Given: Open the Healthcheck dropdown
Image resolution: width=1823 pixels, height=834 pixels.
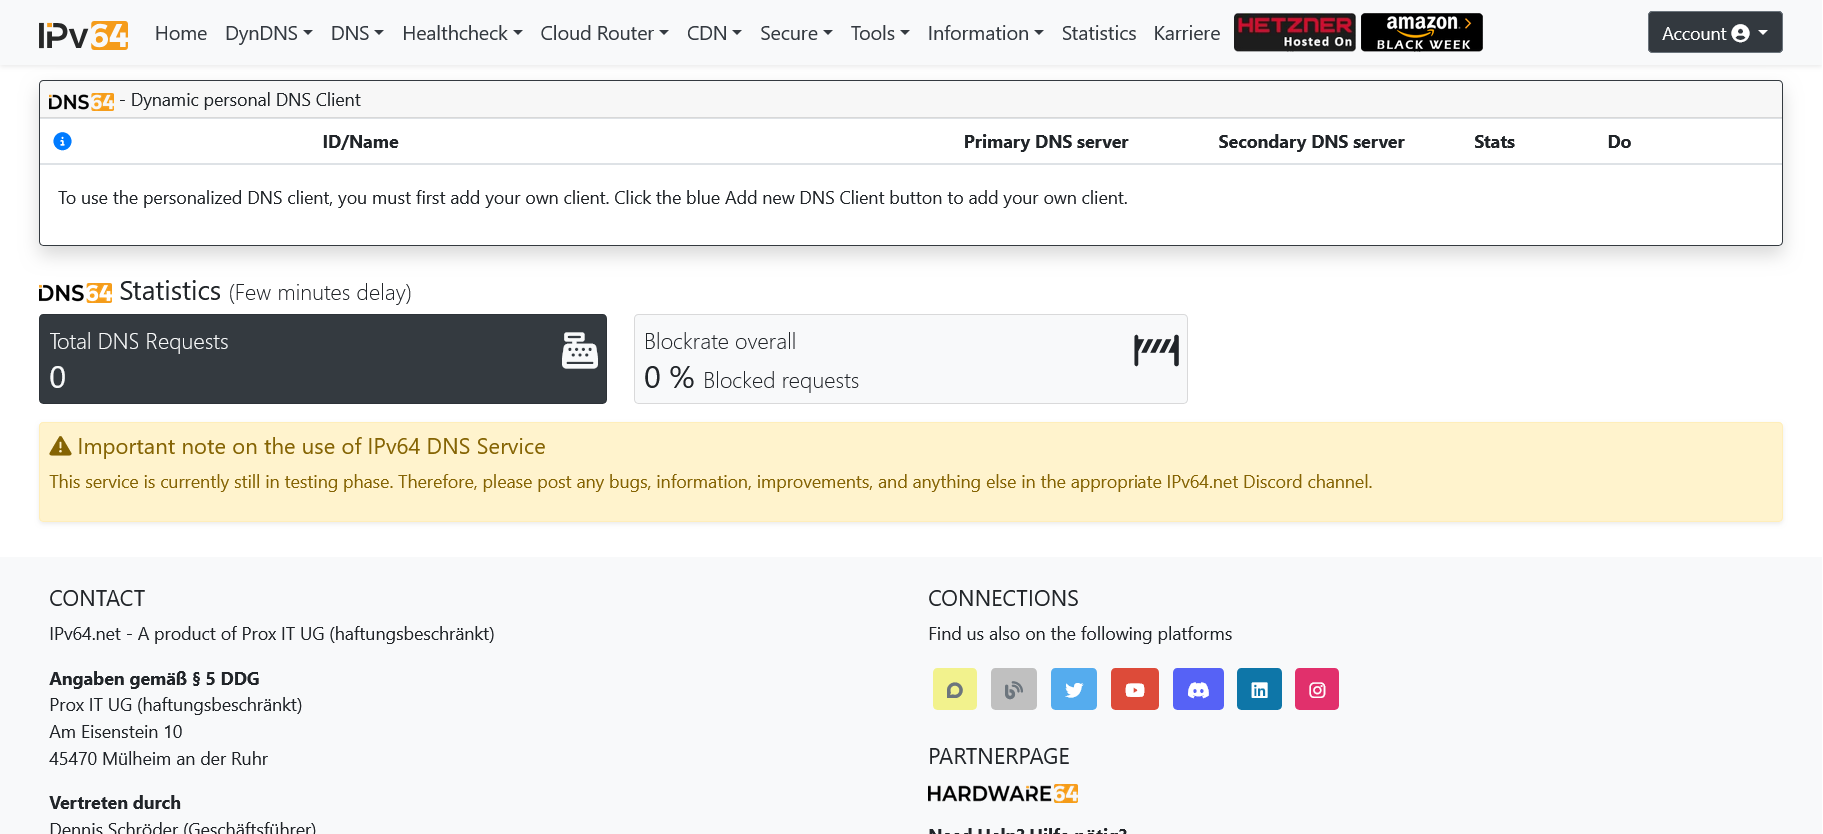Looking at the screenshot, I should tap(462, 33).
